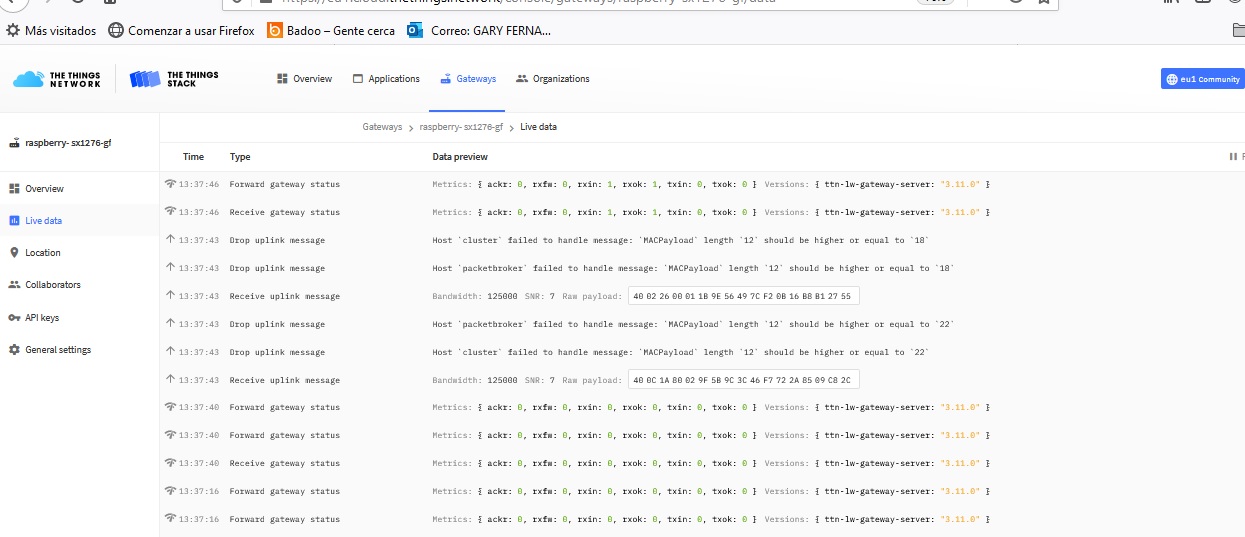Screen dimensions: 1245x537
Task: Open General settings in the sidebar
Action: pyautogui.click(x=58, y=350)
